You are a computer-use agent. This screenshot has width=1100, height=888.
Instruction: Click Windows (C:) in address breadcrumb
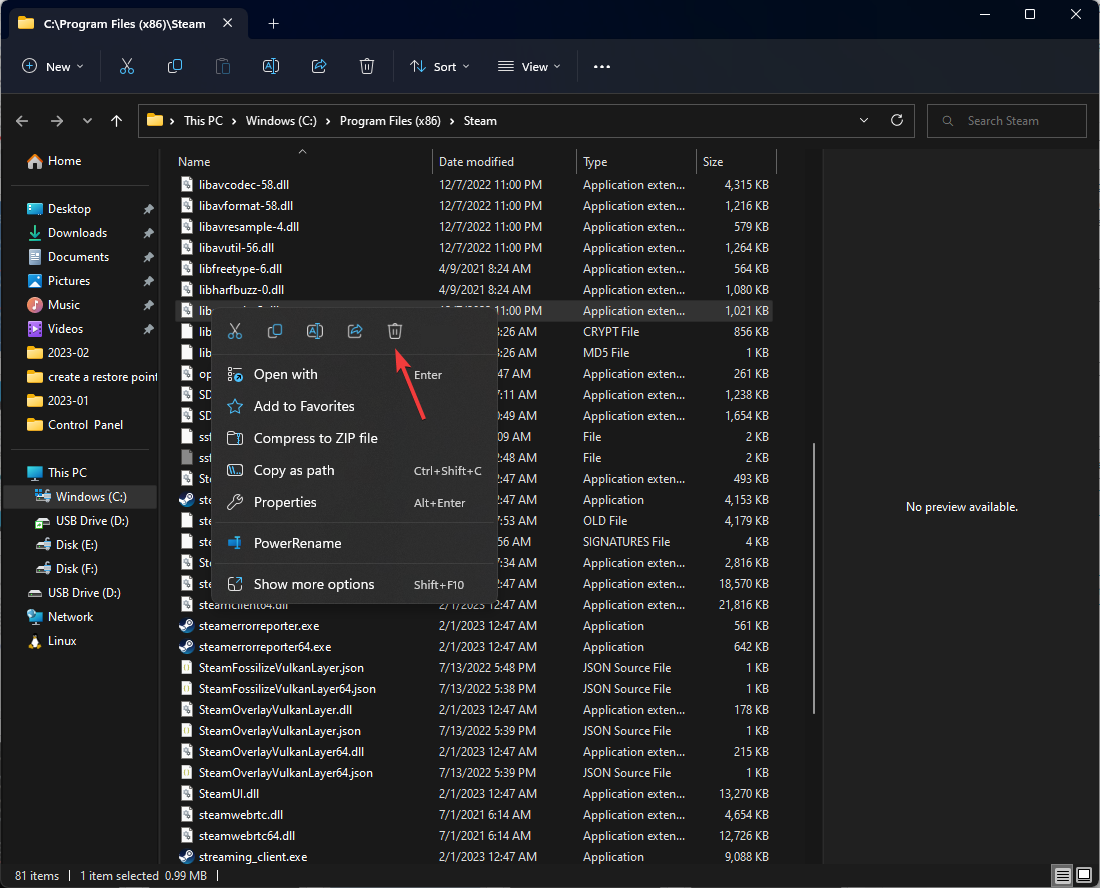click(281, 121)
